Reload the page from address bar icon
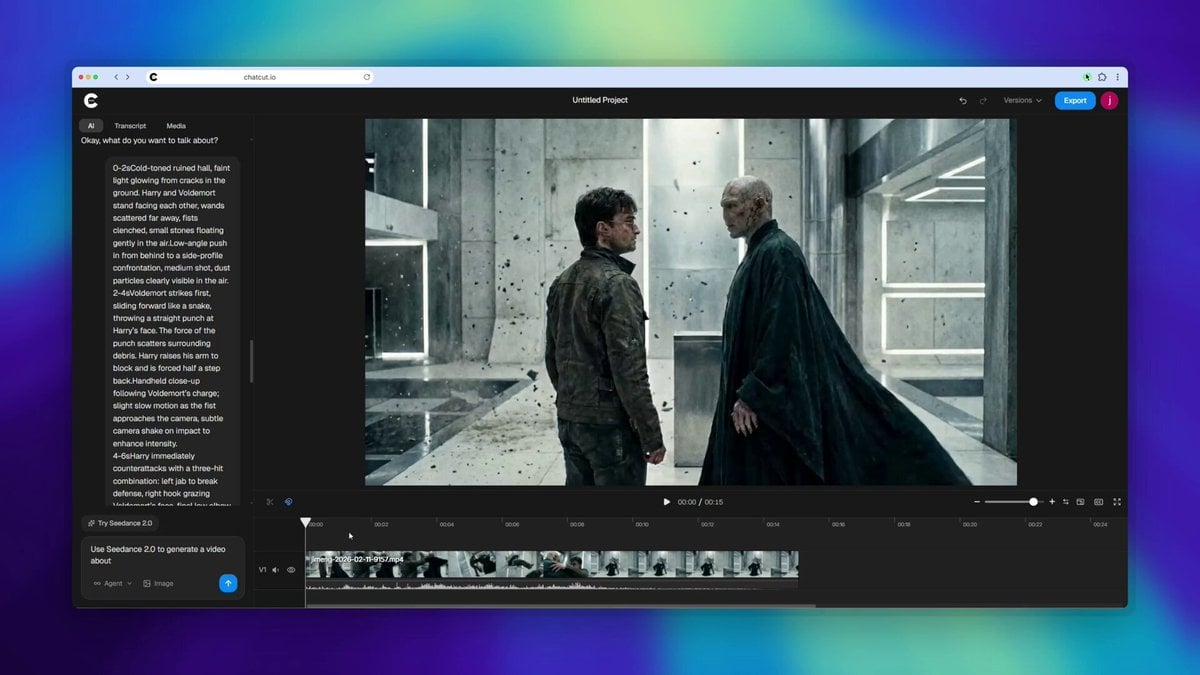 [367, 77]
